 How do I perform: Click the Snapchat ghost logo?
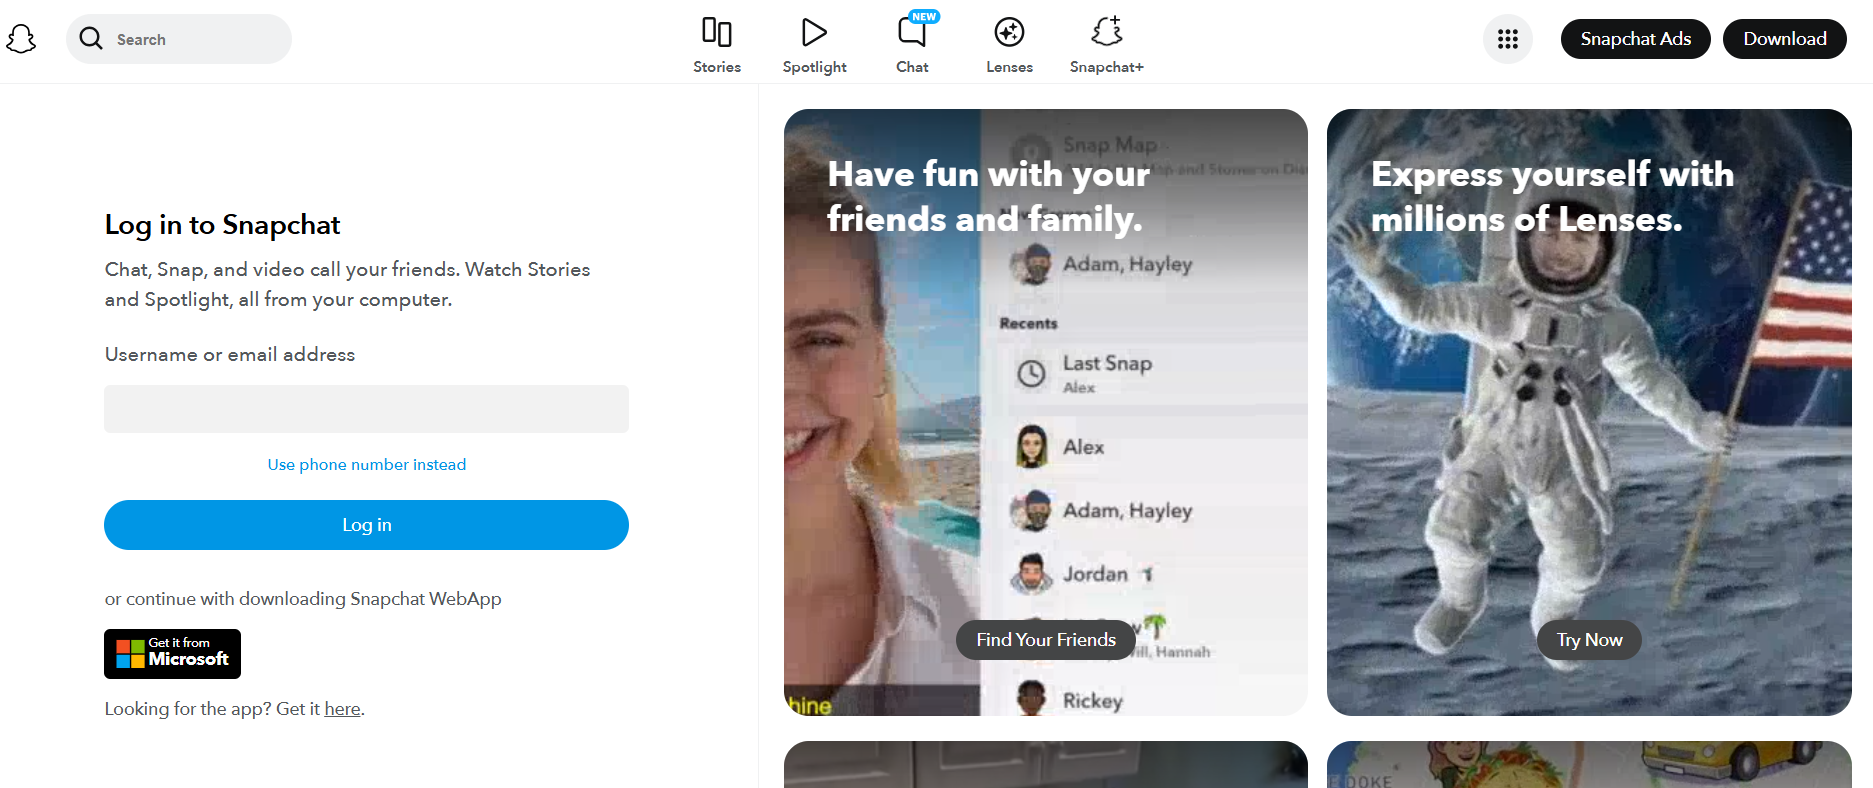[21, 39]
